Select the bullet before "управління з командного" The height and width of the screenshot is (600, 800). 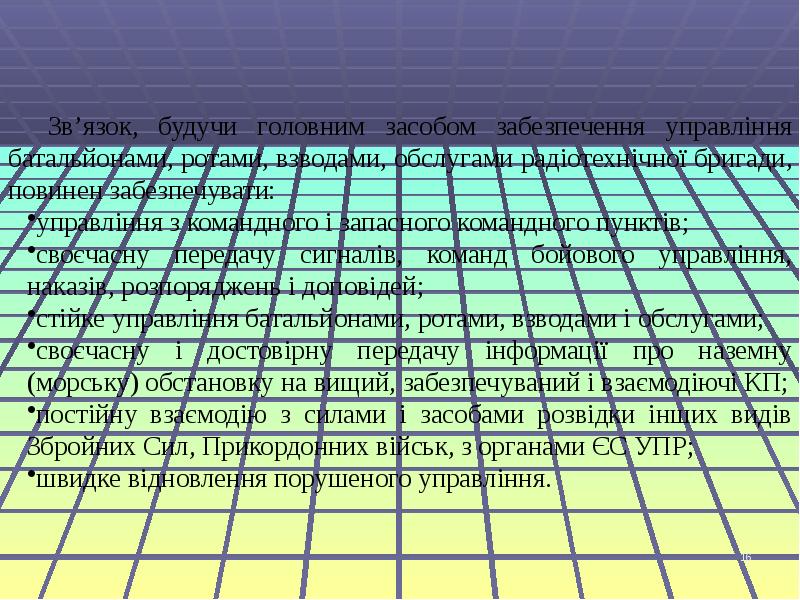(x=29, y=216)
